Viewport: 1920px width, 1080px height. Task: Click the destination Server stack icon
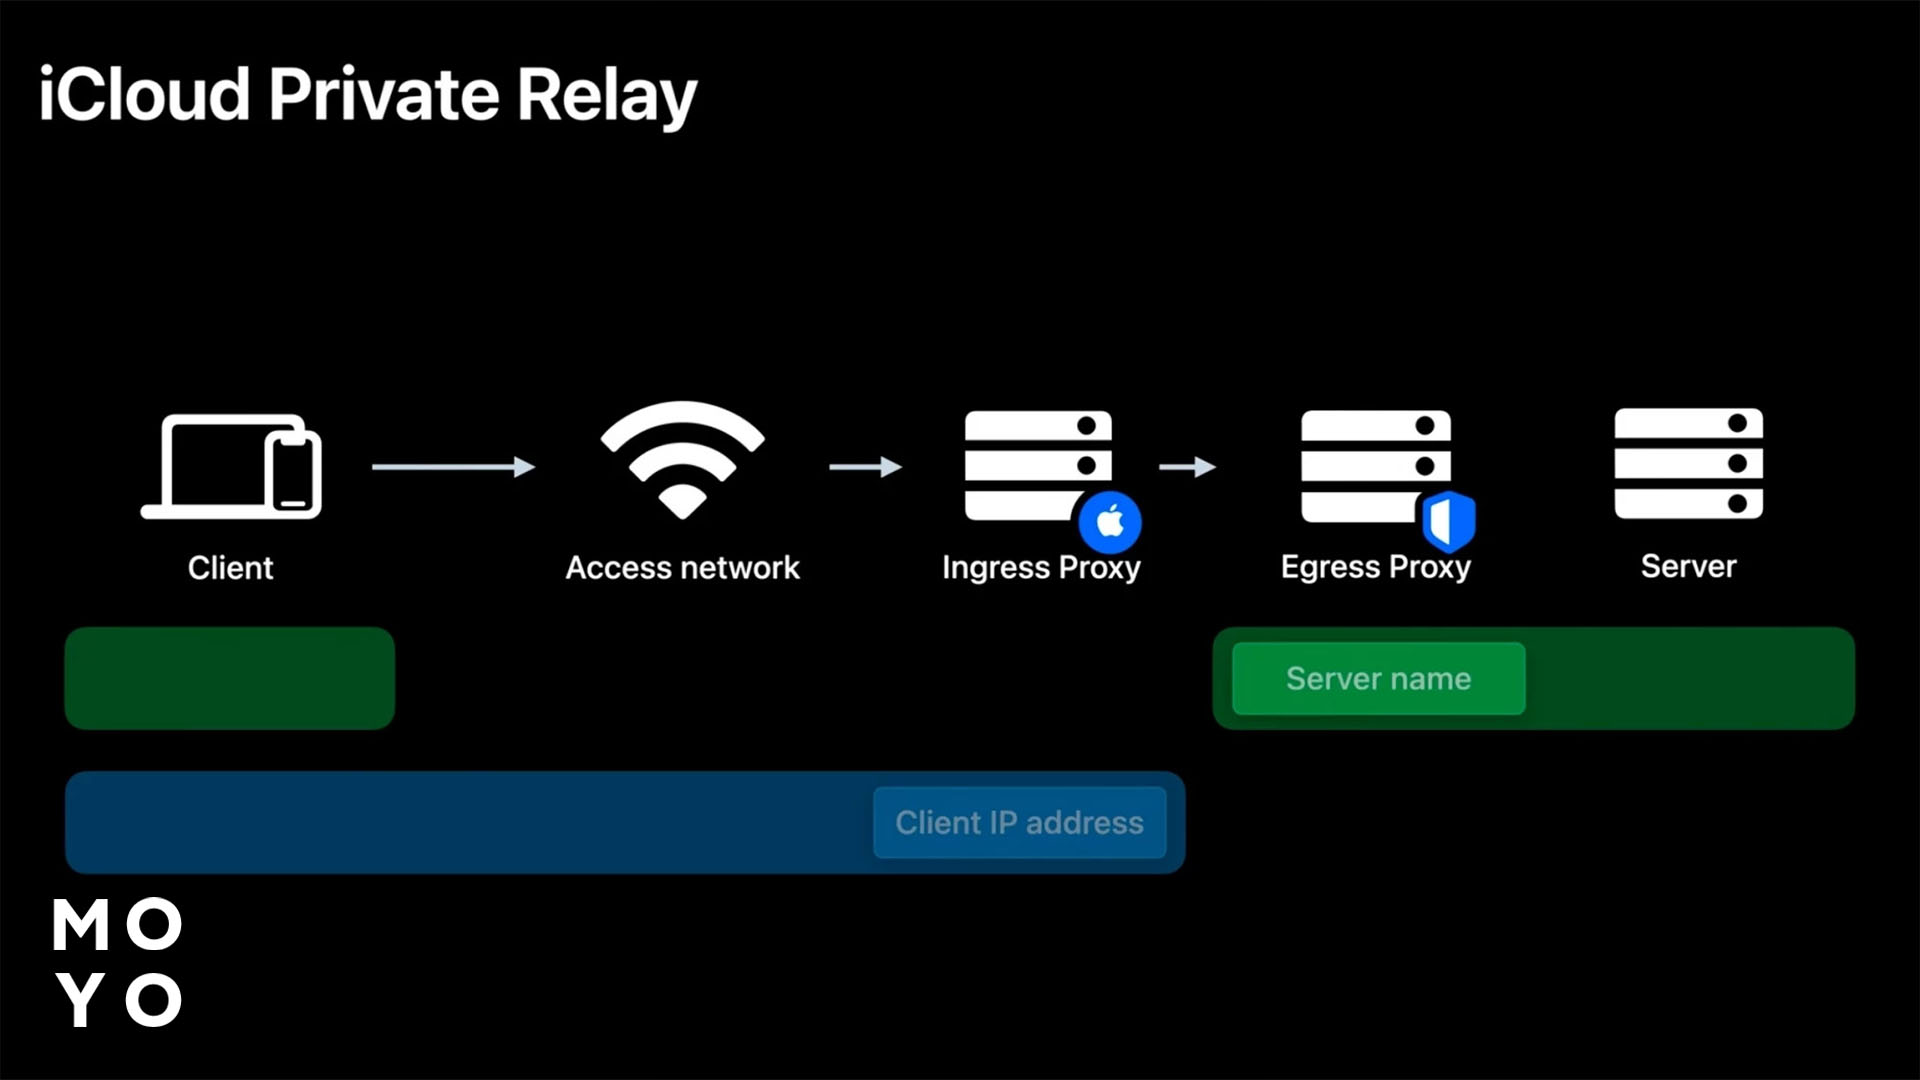(1688, 463)
